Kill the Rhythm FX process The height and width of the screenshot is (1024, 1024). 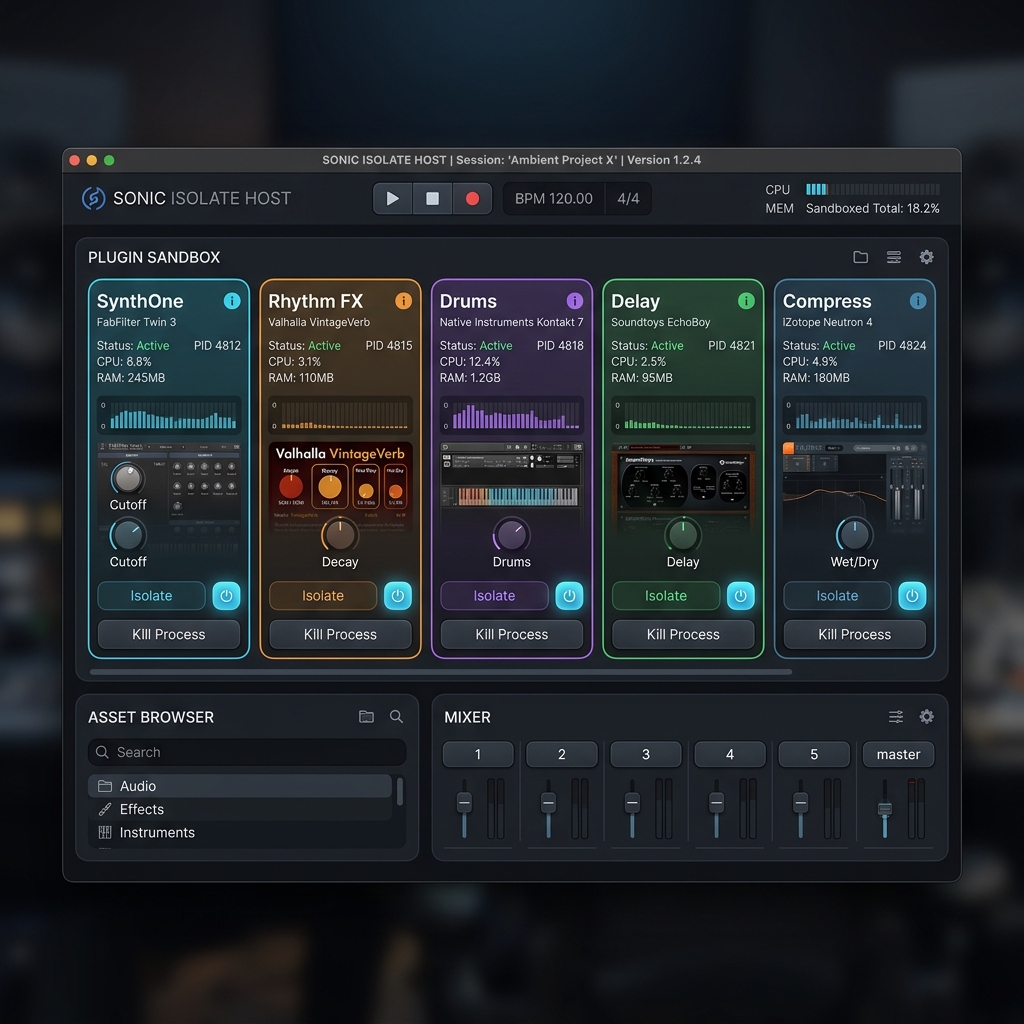click(x=340, y=634)
